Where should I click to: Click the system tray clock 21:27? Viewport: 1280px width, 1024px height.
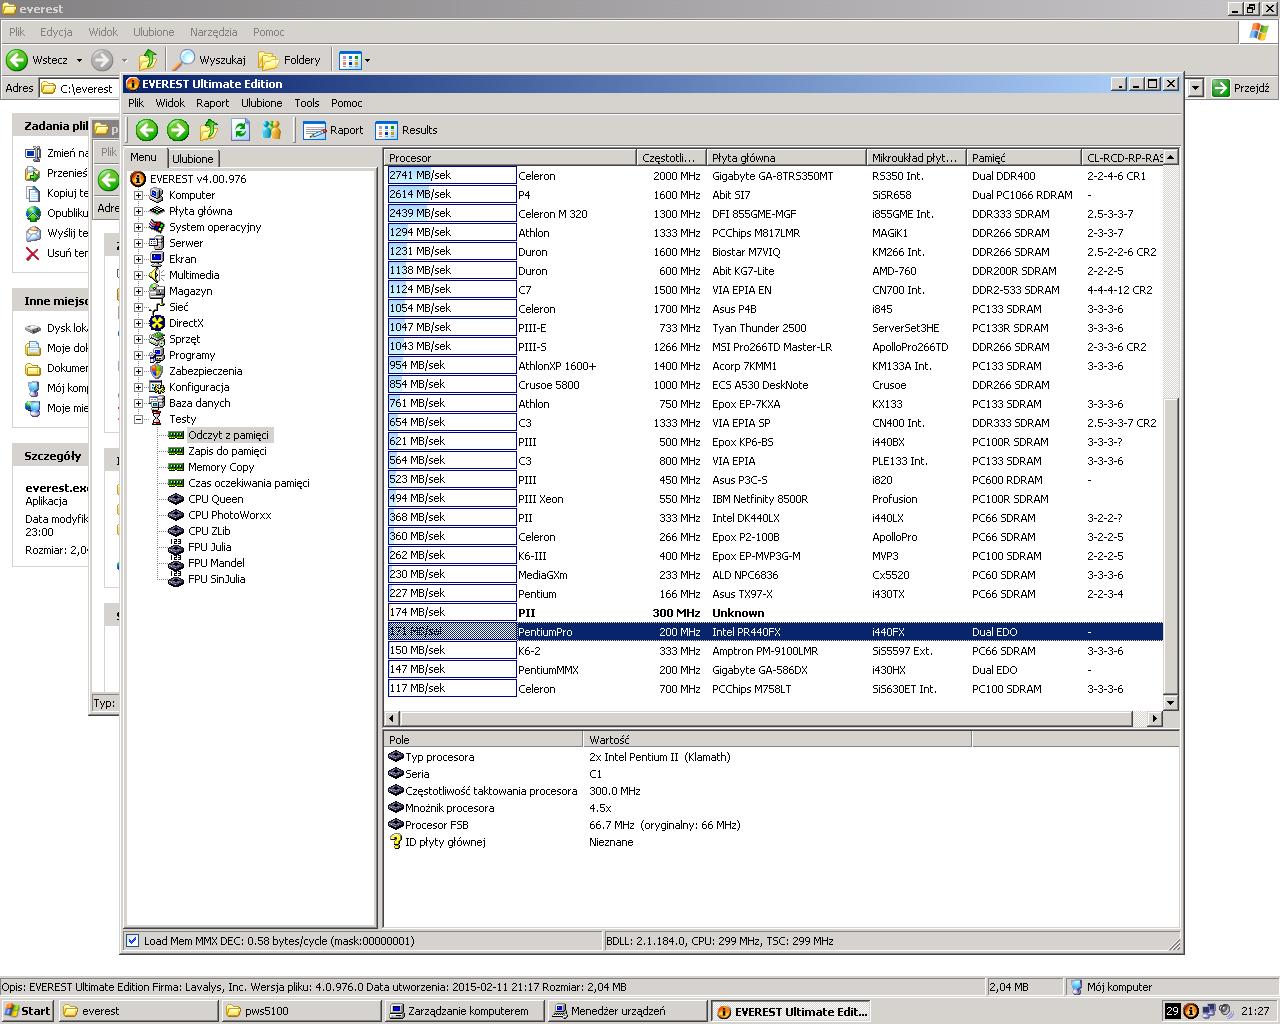coord(1255,1012)
